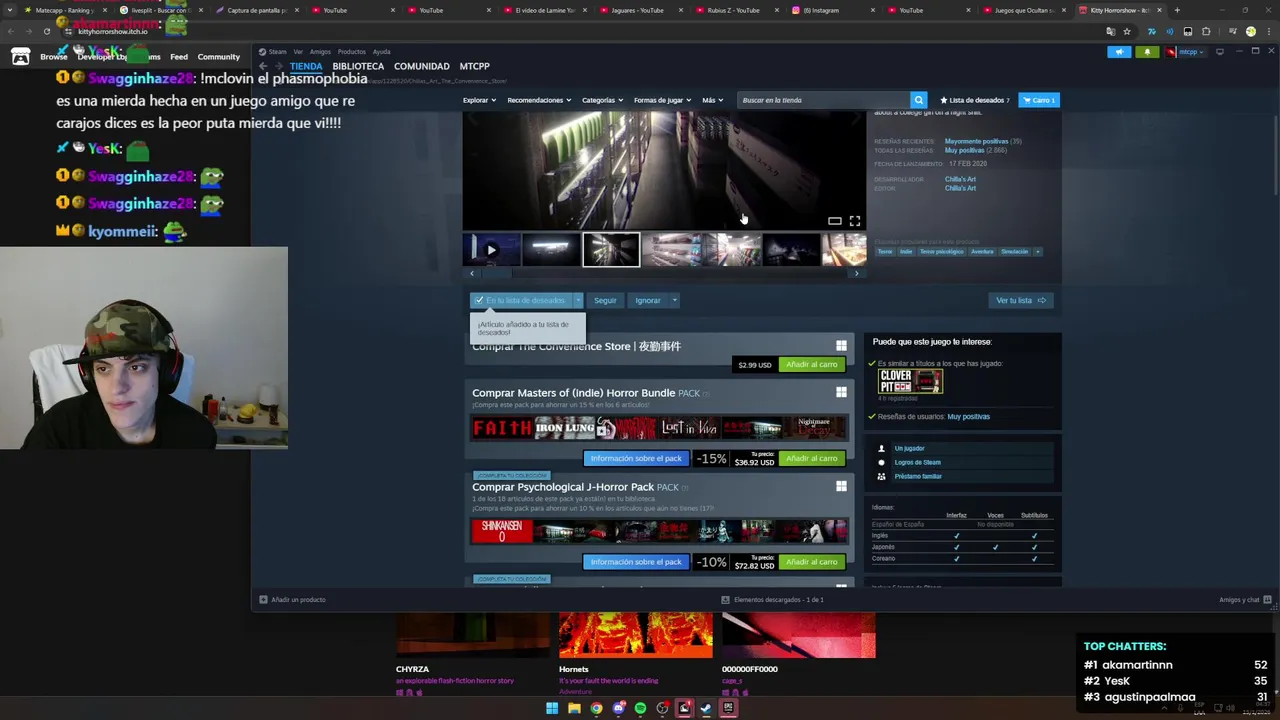Click the Steam store search magnifier button
1280x720 pixels.
918,100
